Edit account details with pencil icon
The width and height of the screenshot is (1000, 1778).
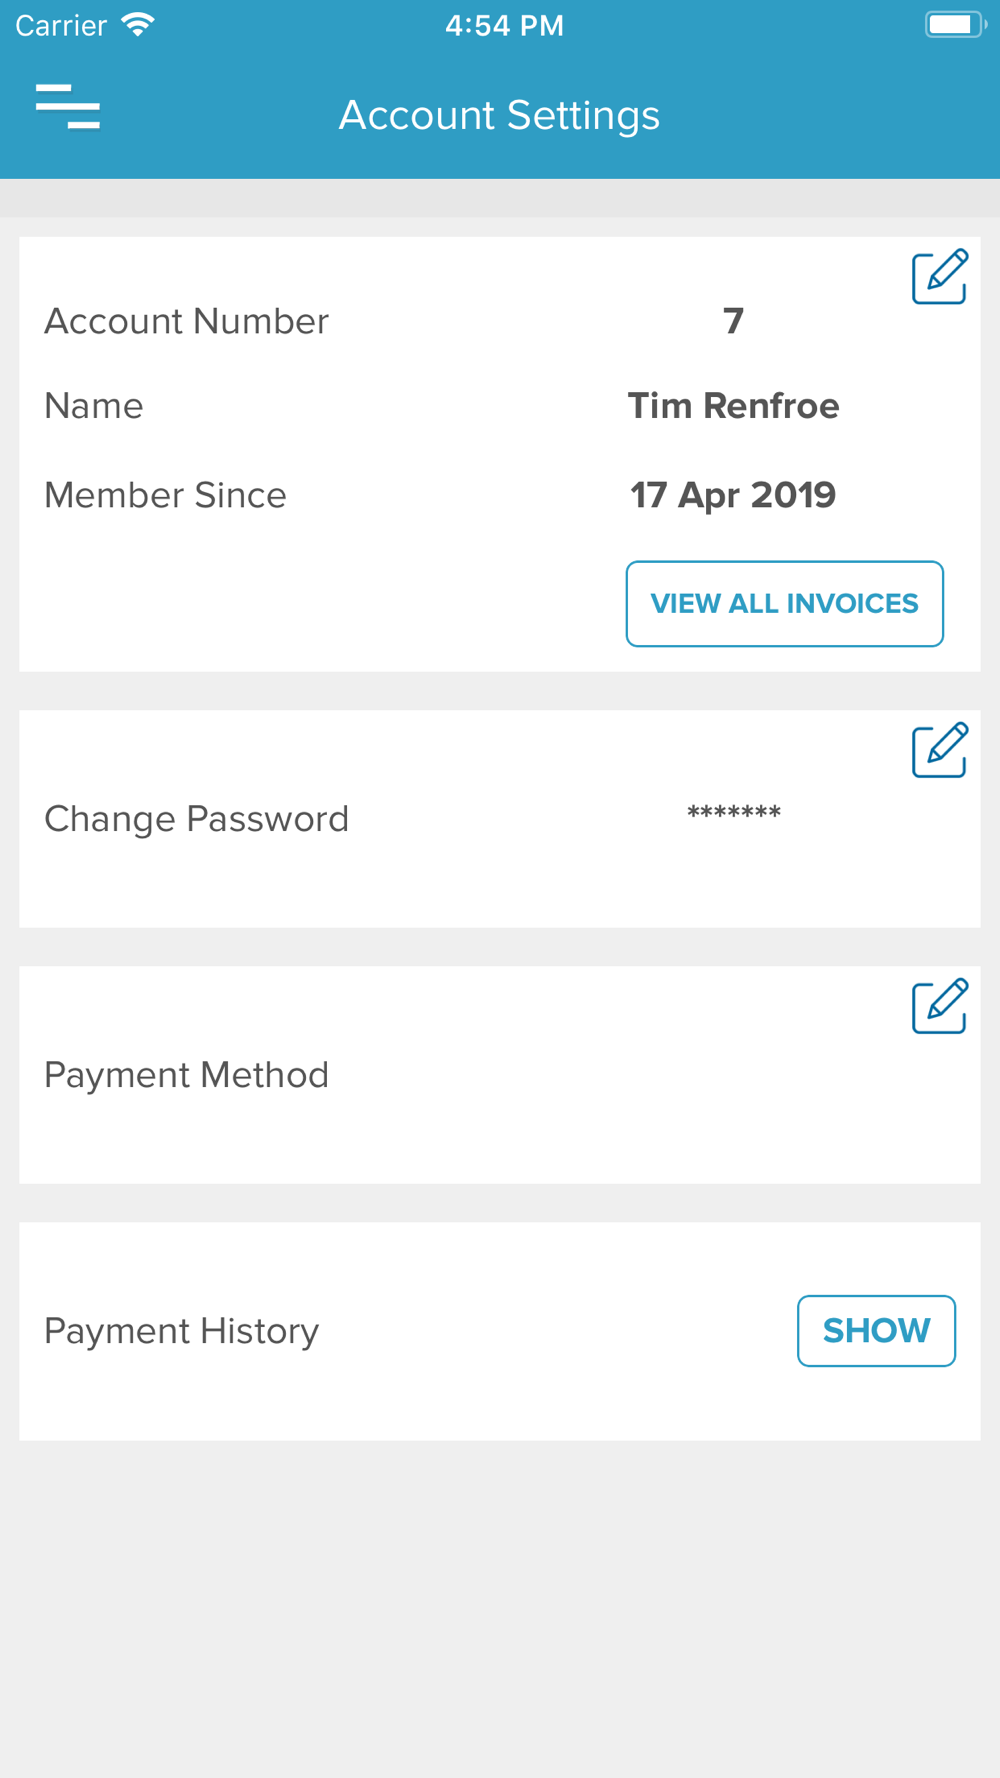(x=939, y=277)
